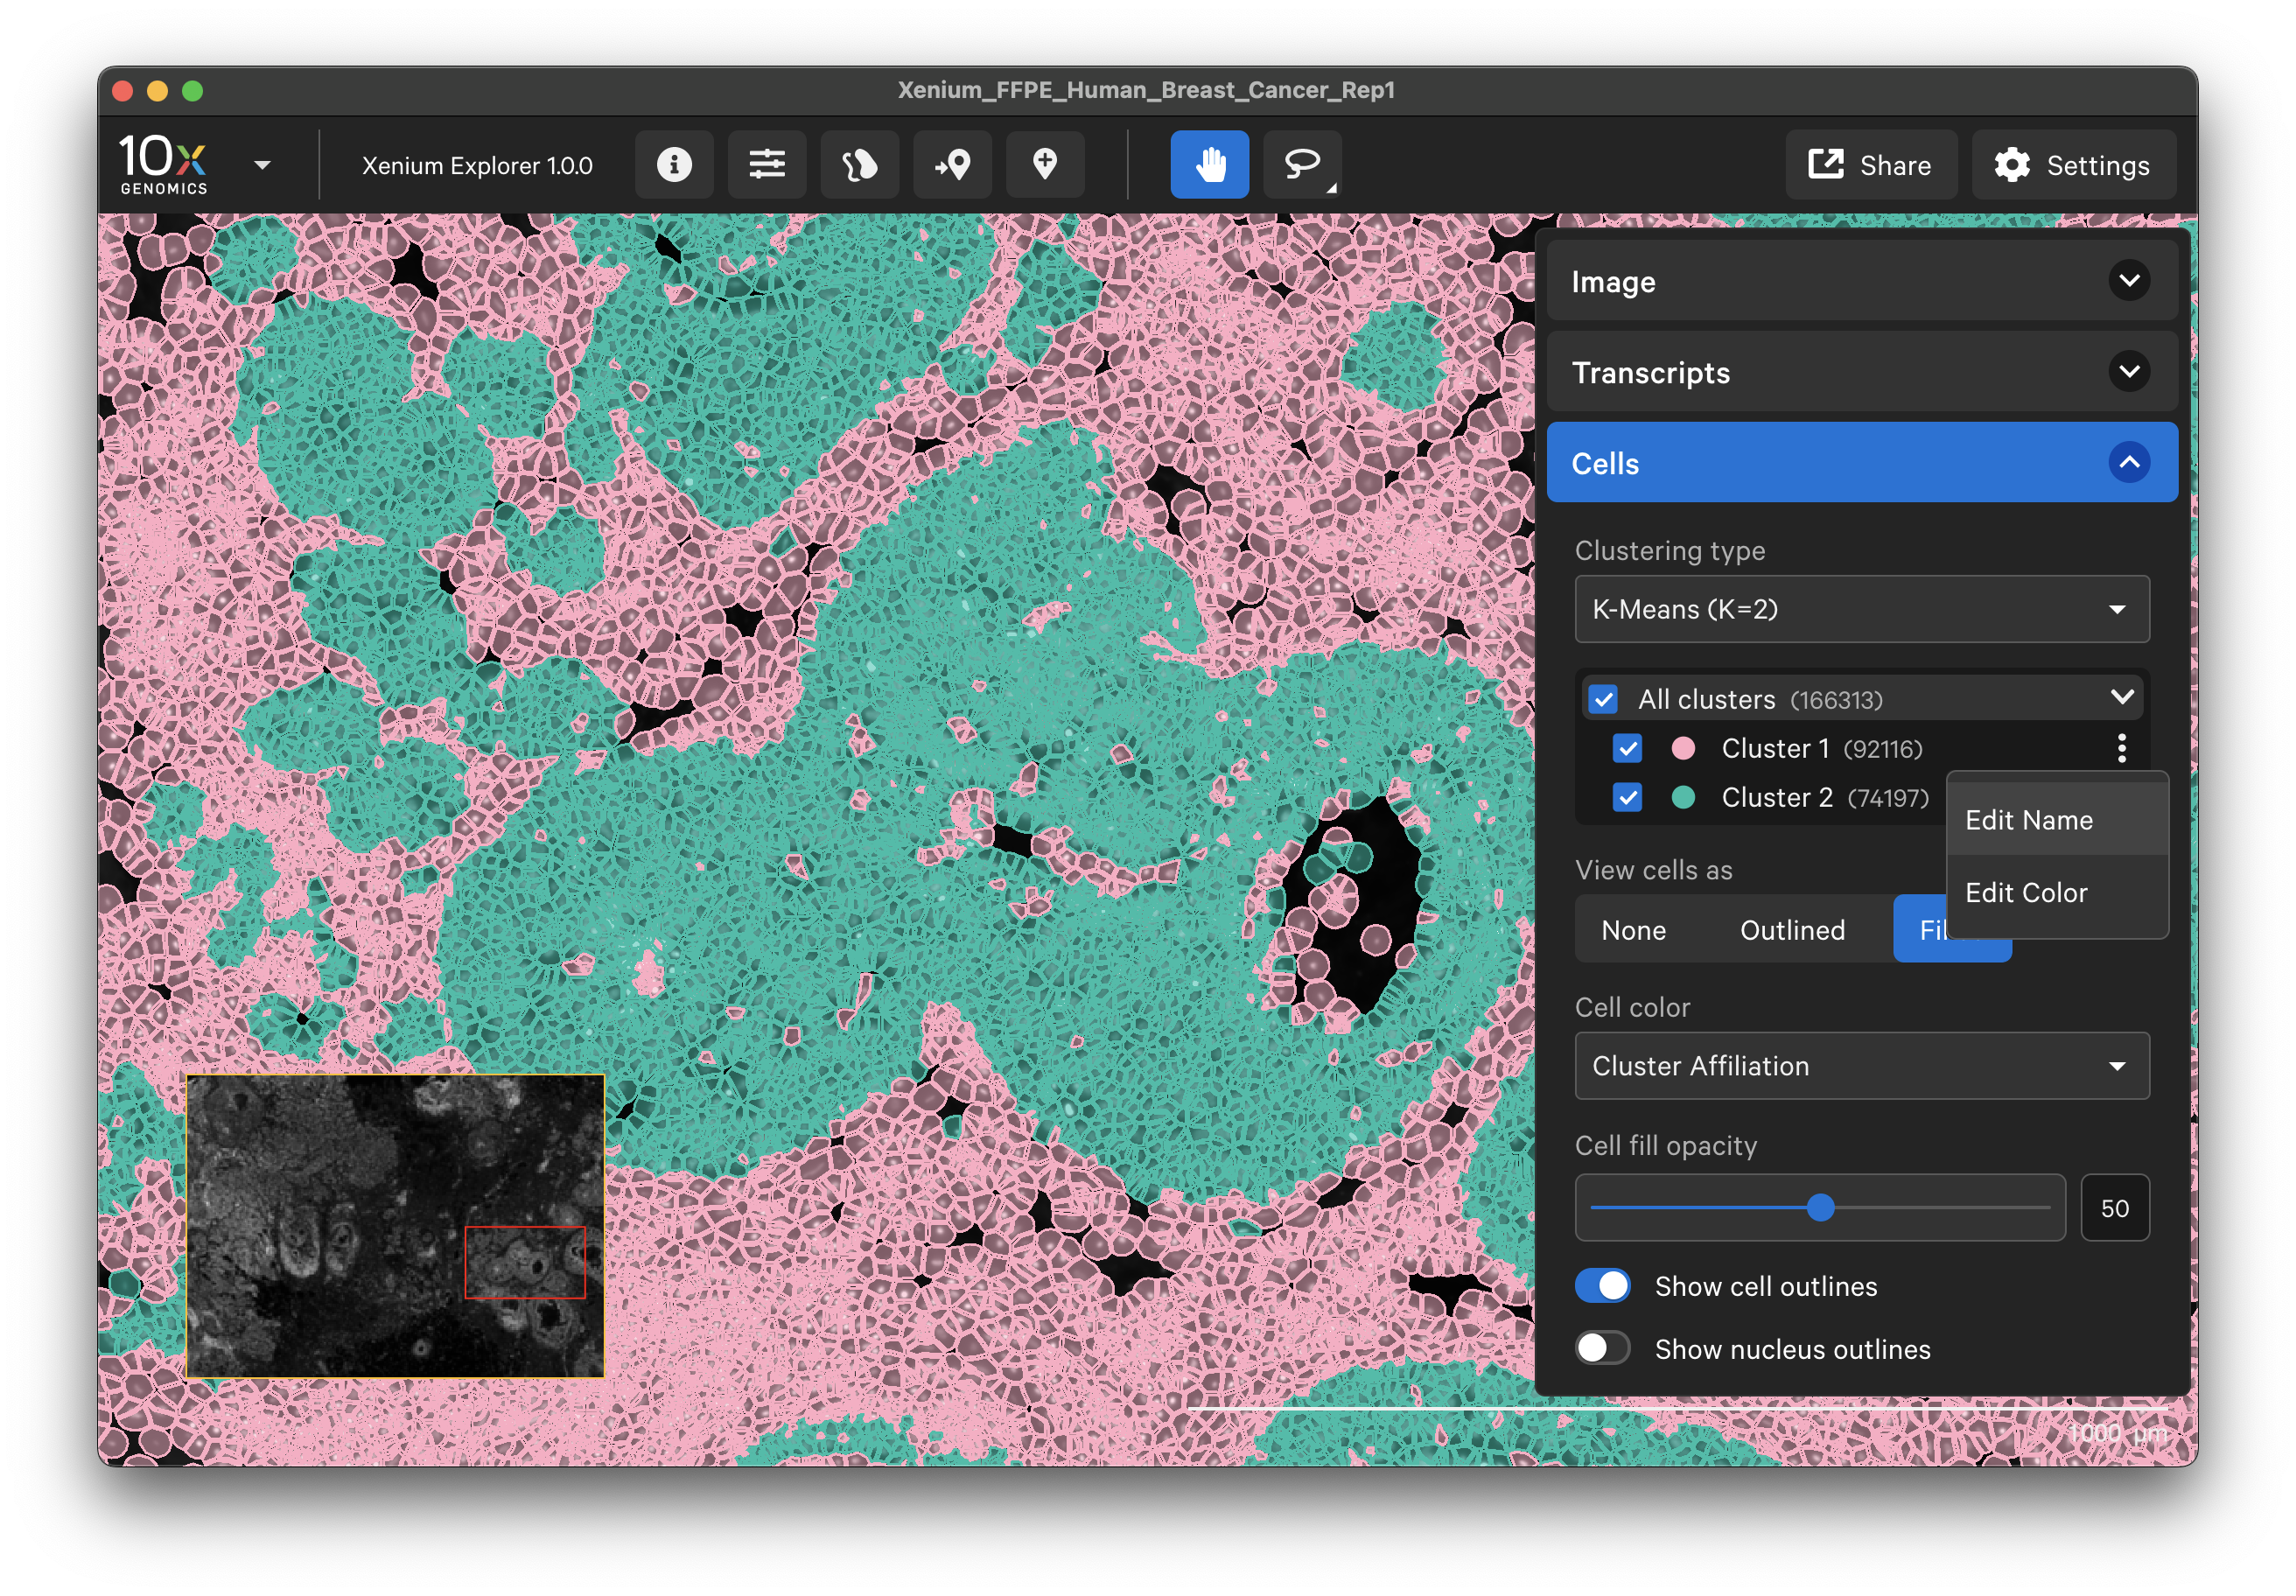Click the Cell fill opacity slider handle
This screenshot has width=2296, height=1596.
point(1821,1208)
